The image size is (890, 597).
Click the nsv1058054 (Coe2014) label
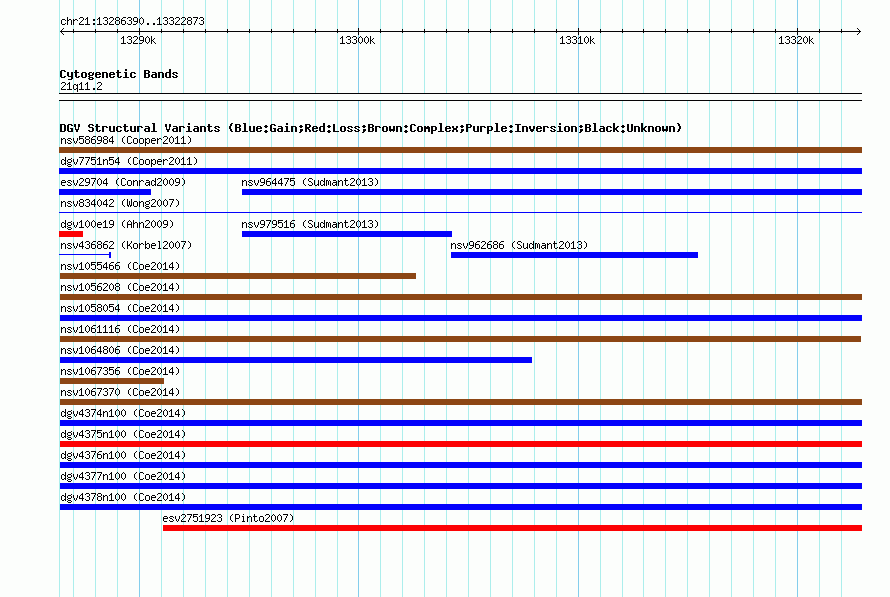pyautogui.click(x=120, y=308)
